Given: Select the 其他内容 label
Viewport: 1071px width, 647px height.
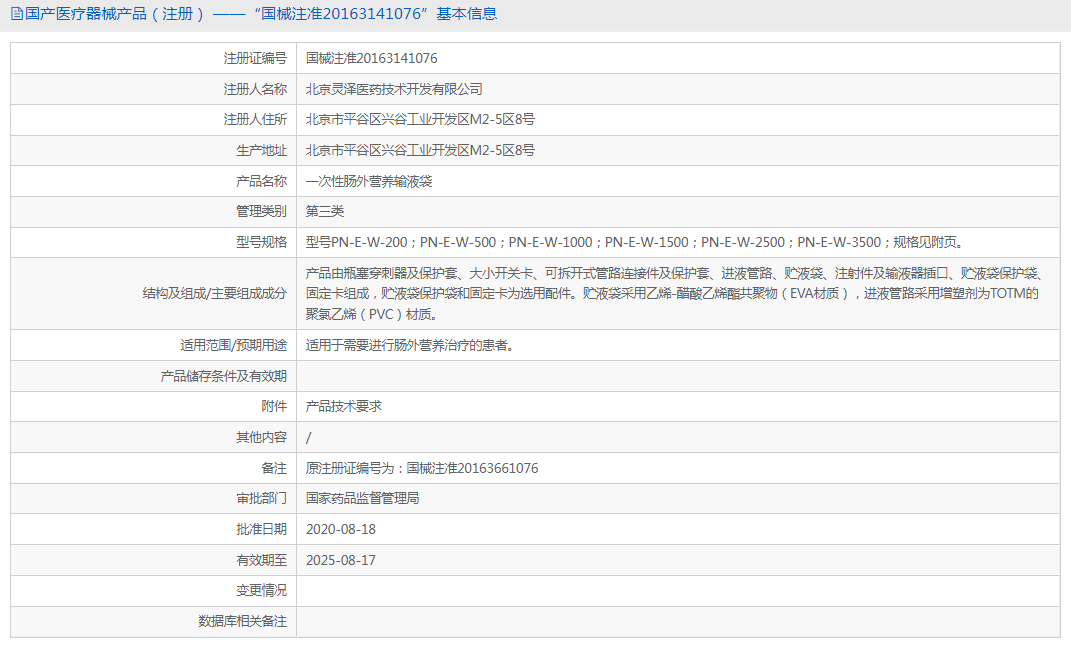Looking at the screenshot, I should click(261, 437).
